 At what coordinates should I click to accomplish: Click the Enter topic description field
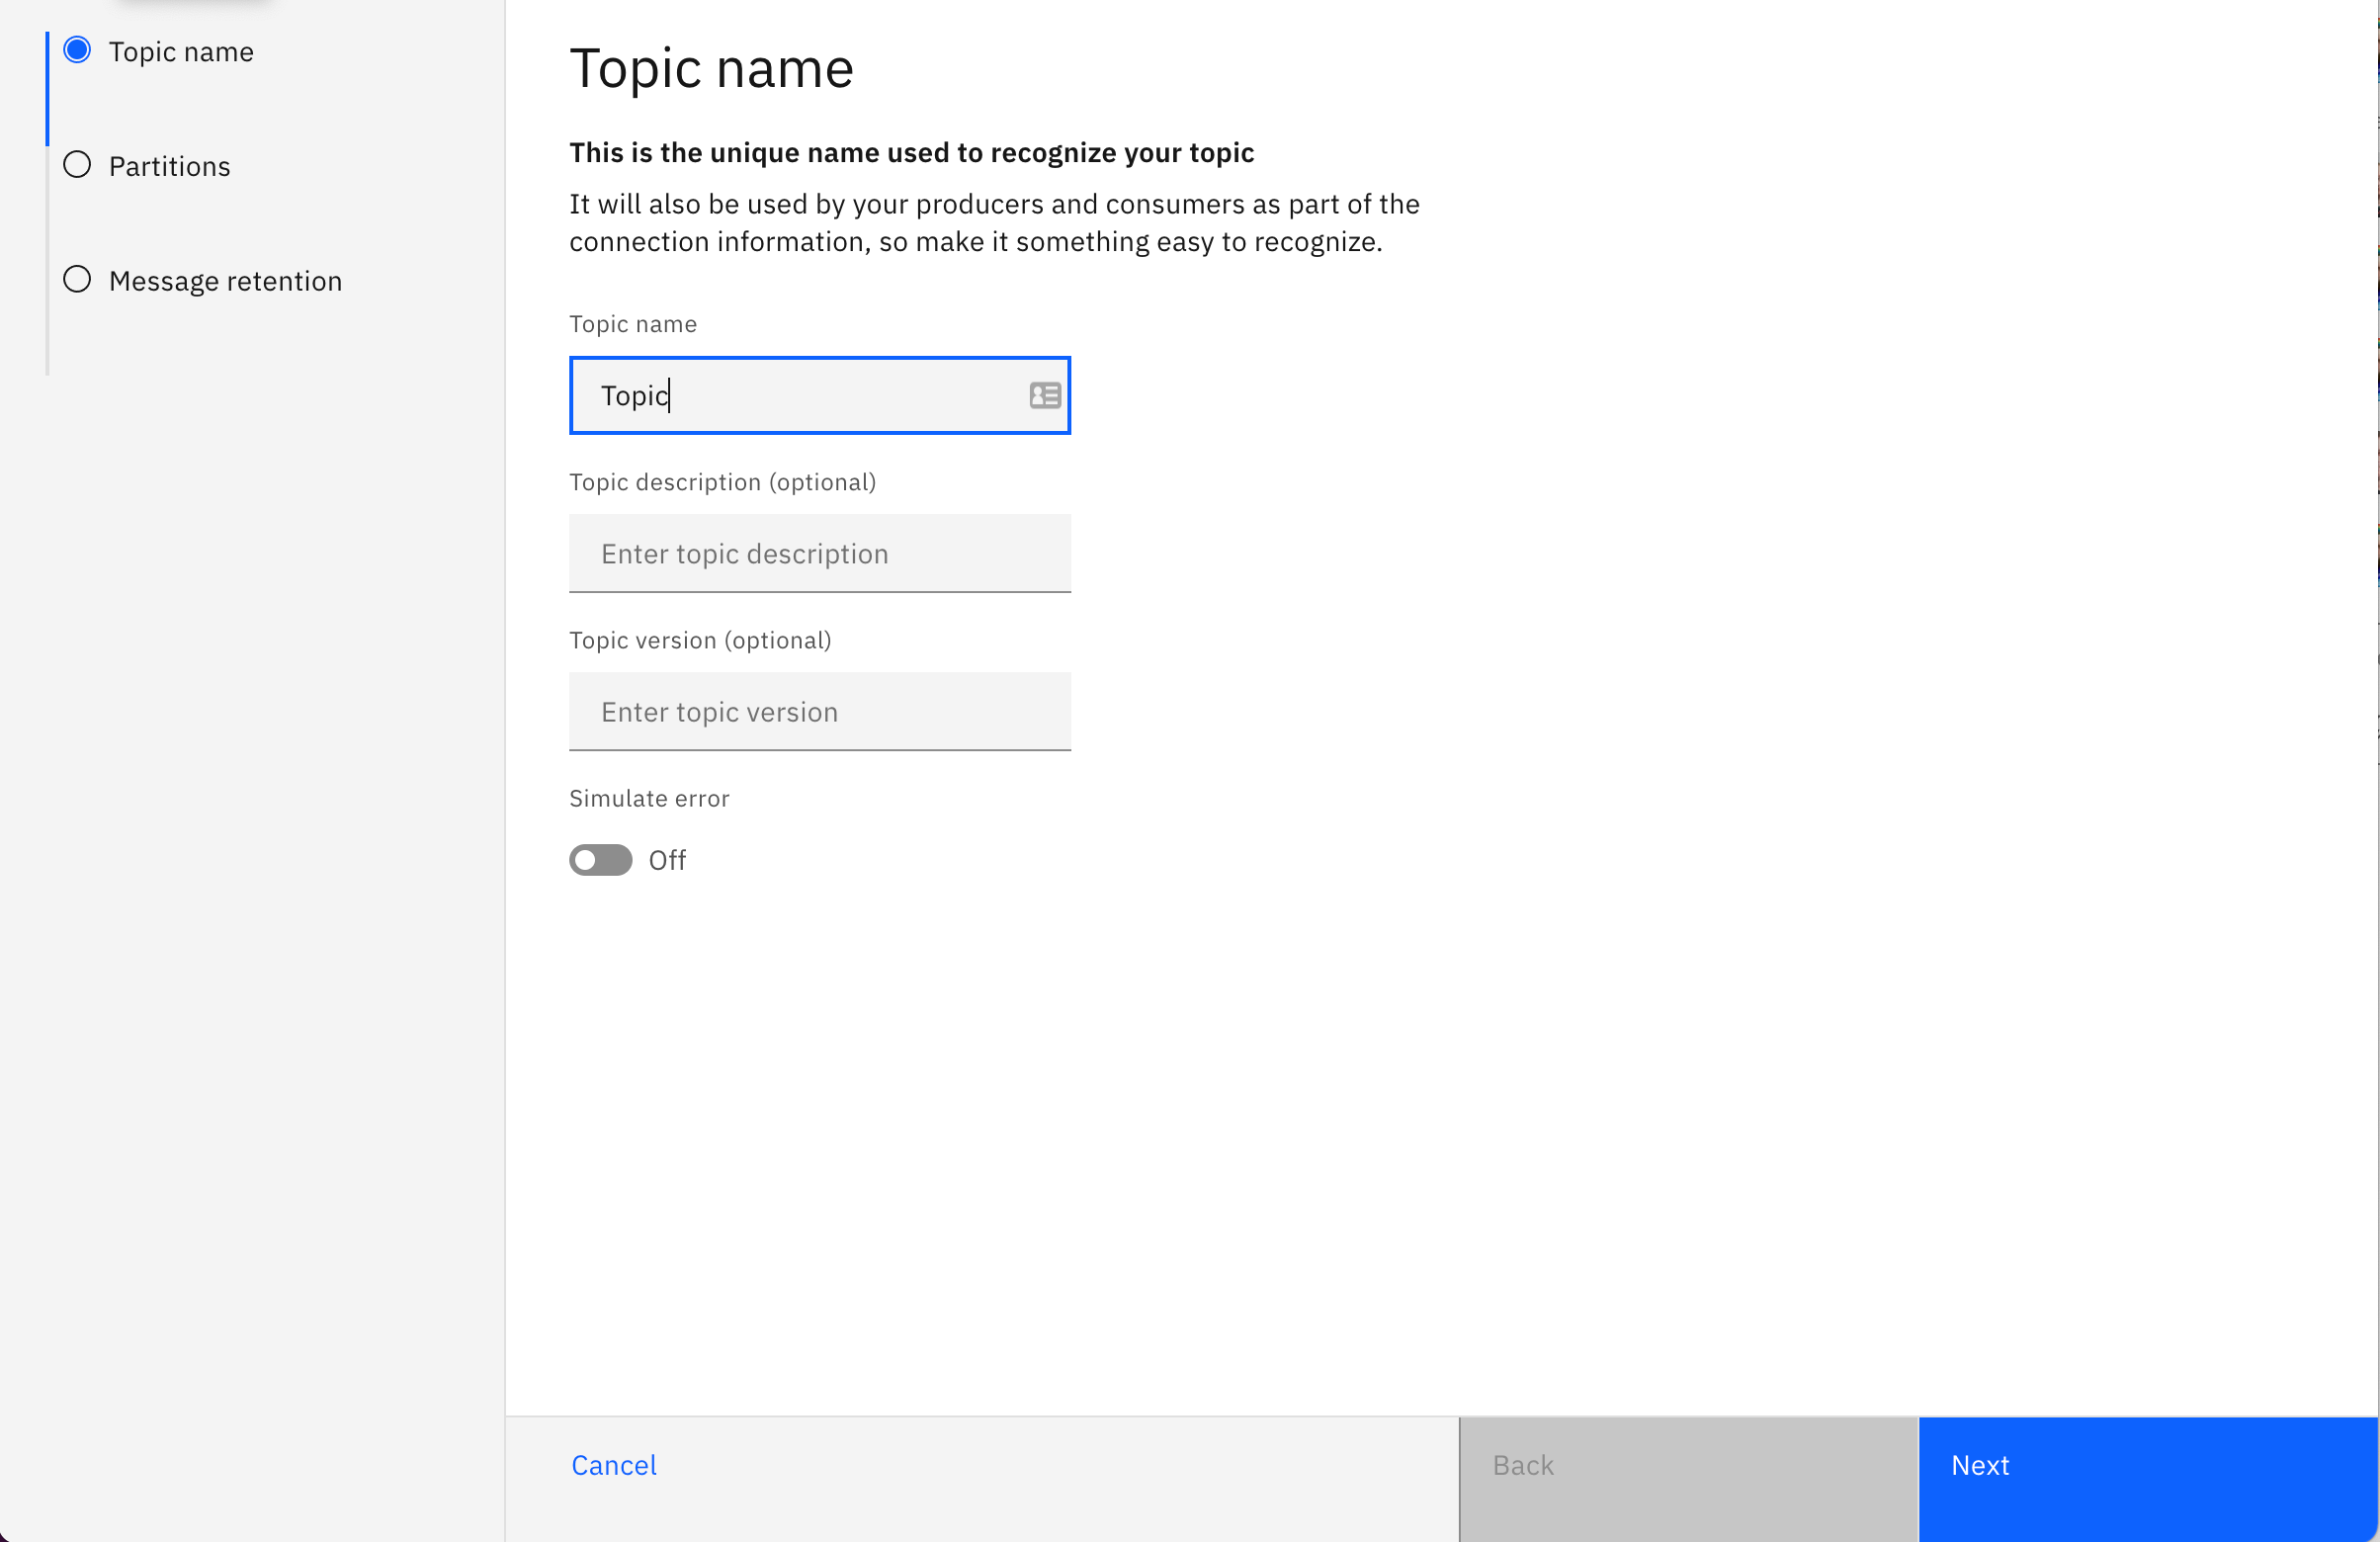(x=819, y=553)
